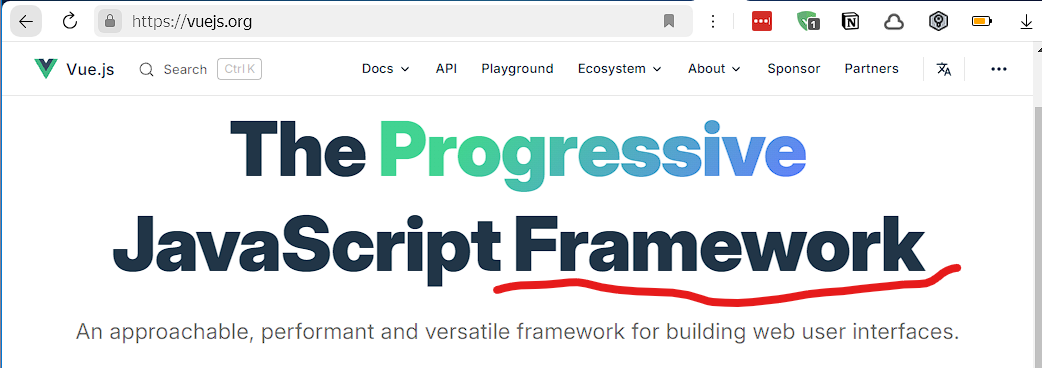Open the Sponsor navigation link

[x=793, y=69]
